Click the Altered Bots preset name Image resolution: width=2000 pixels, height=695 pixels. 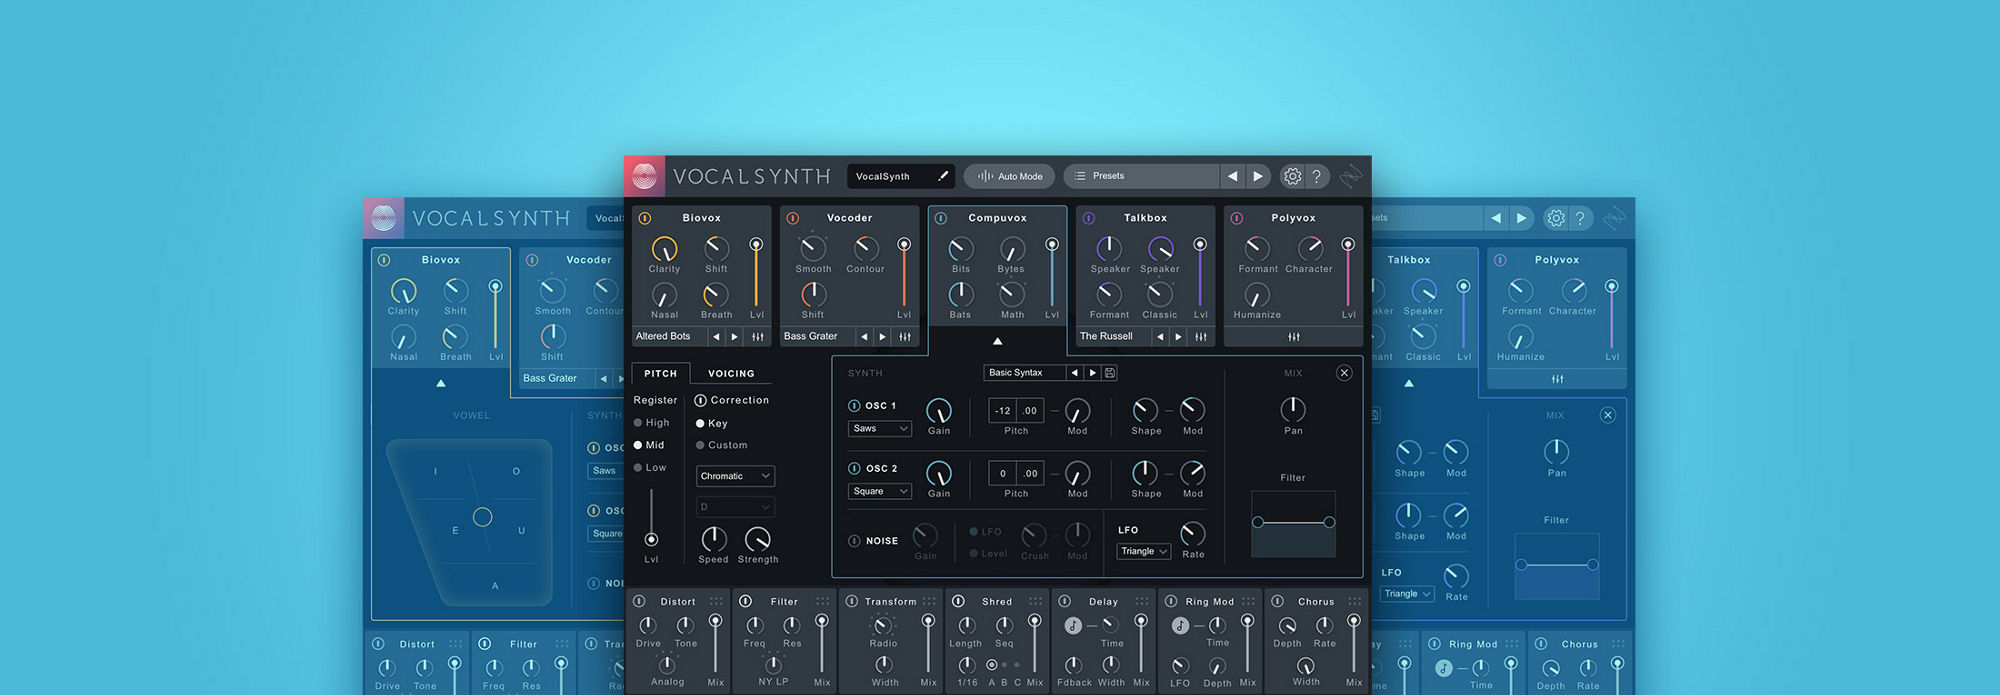pos(663,337)
